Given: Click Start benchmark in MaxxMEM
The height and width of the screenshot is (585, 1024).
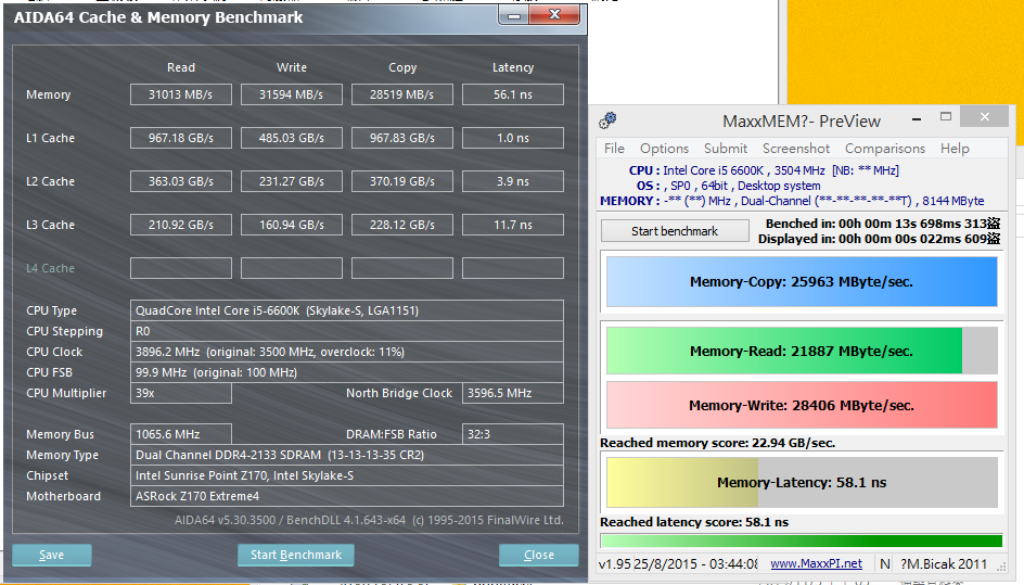Looking at the screenshot, I should (675, 231).
